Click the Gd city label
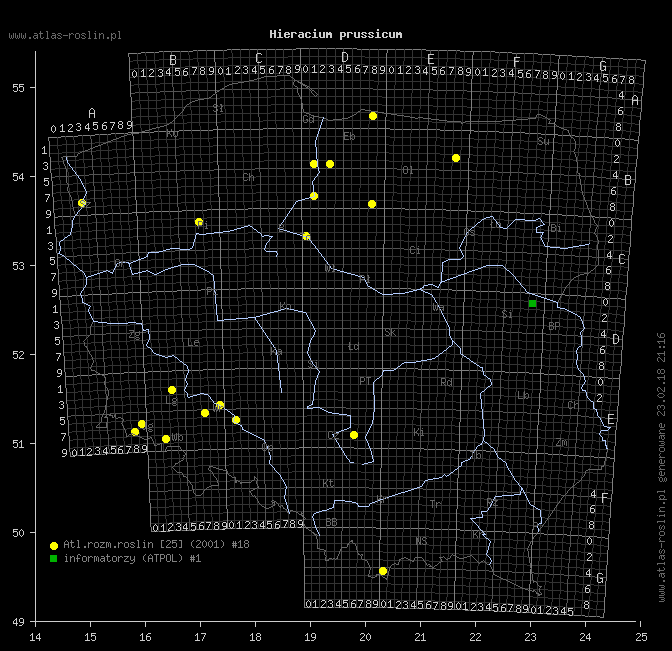The image size is (672, 651). click(x=309, y=119)
